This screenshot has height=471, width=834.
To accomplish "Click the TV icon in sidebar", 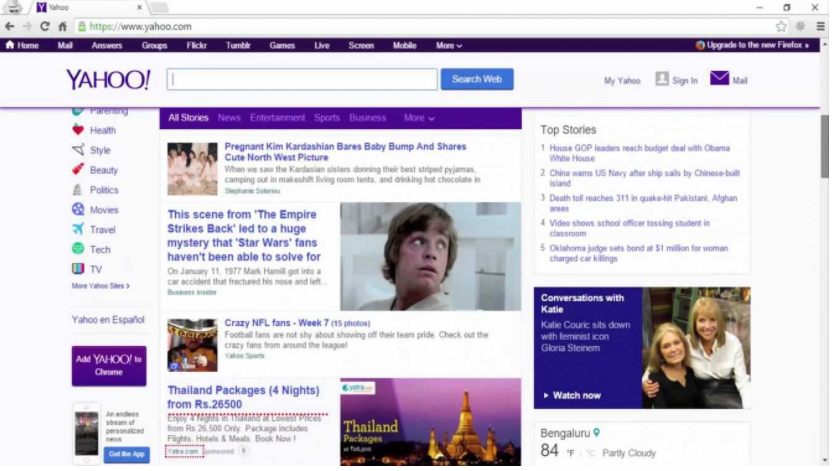I will [x=78, y=268].
